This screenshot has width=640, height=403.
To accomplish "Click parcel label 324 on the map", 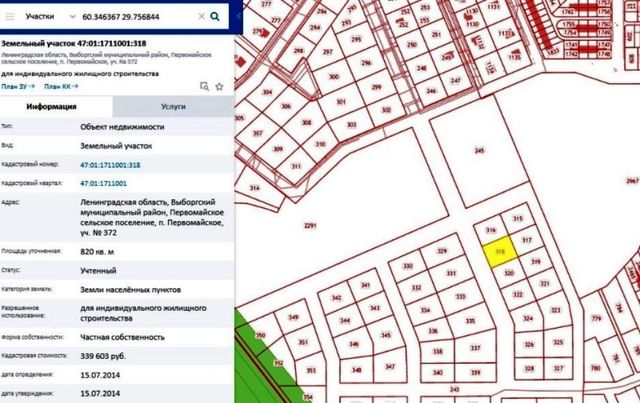I will (x=528, y=318).
